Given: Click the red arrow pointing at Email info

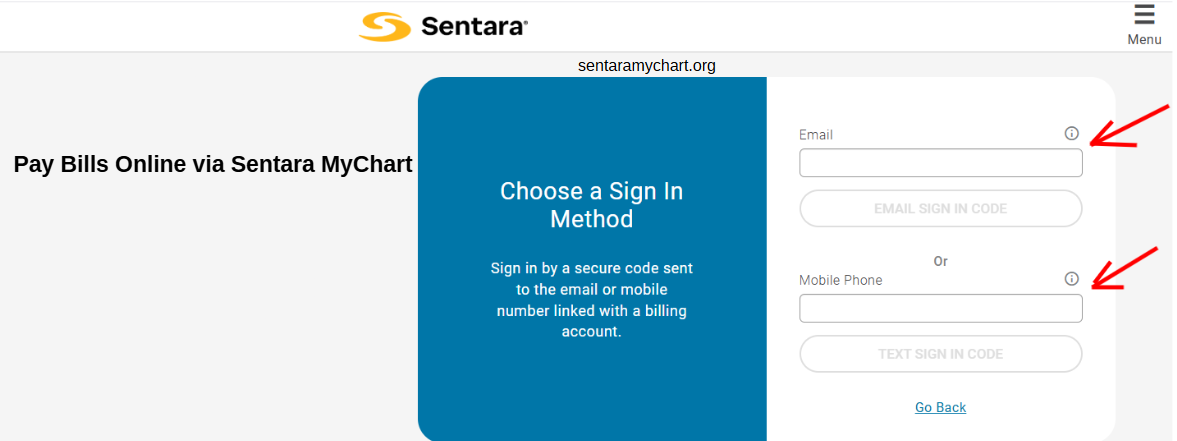Looking at the screenshot, I should click(x=1129, y=128).
